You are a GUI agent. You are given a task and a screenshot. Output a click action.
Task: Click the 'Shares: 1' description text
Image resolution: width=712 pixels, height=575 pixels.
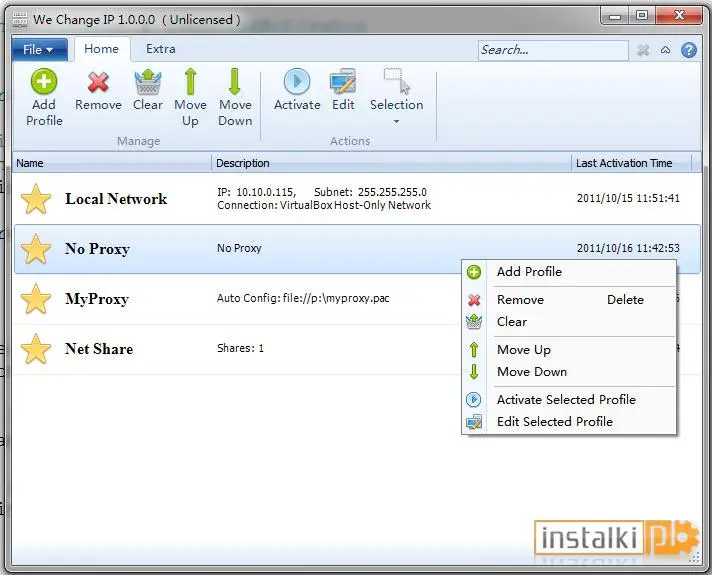click(x=240, y=348)
